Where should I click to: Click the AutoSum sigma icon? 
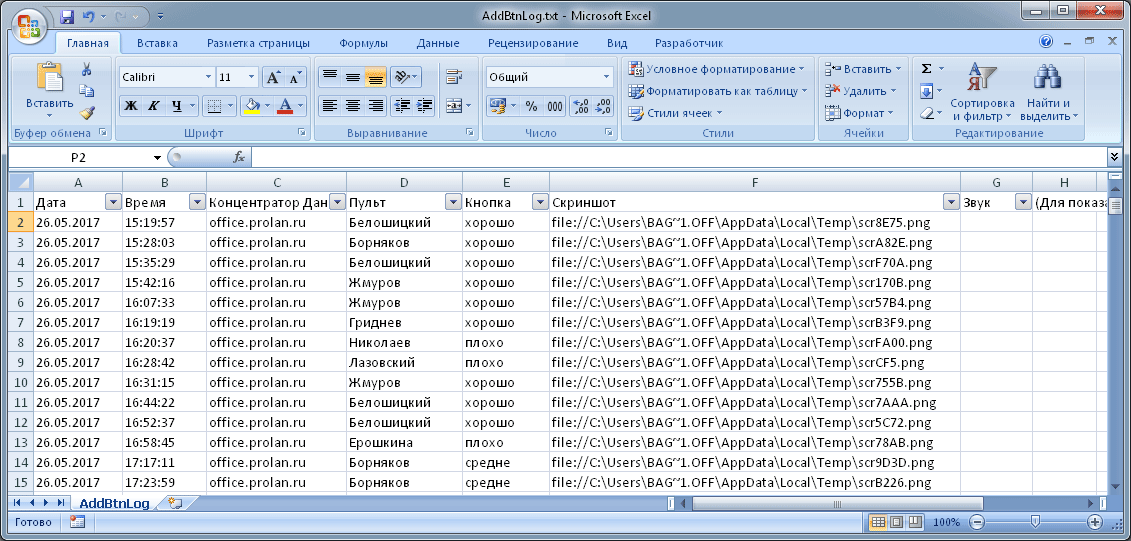click(x=926, y=69)
